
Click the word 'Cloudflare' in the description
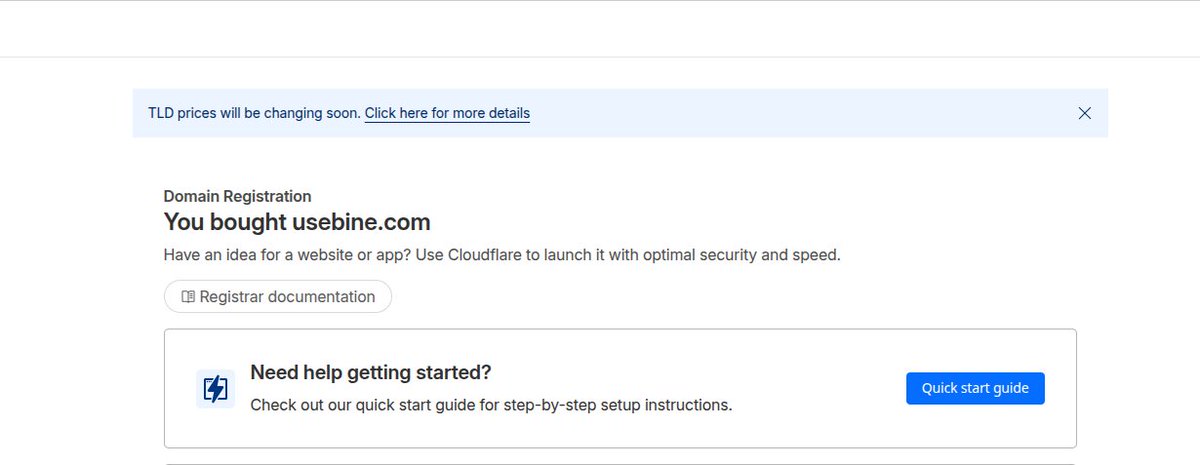(485, 255)
